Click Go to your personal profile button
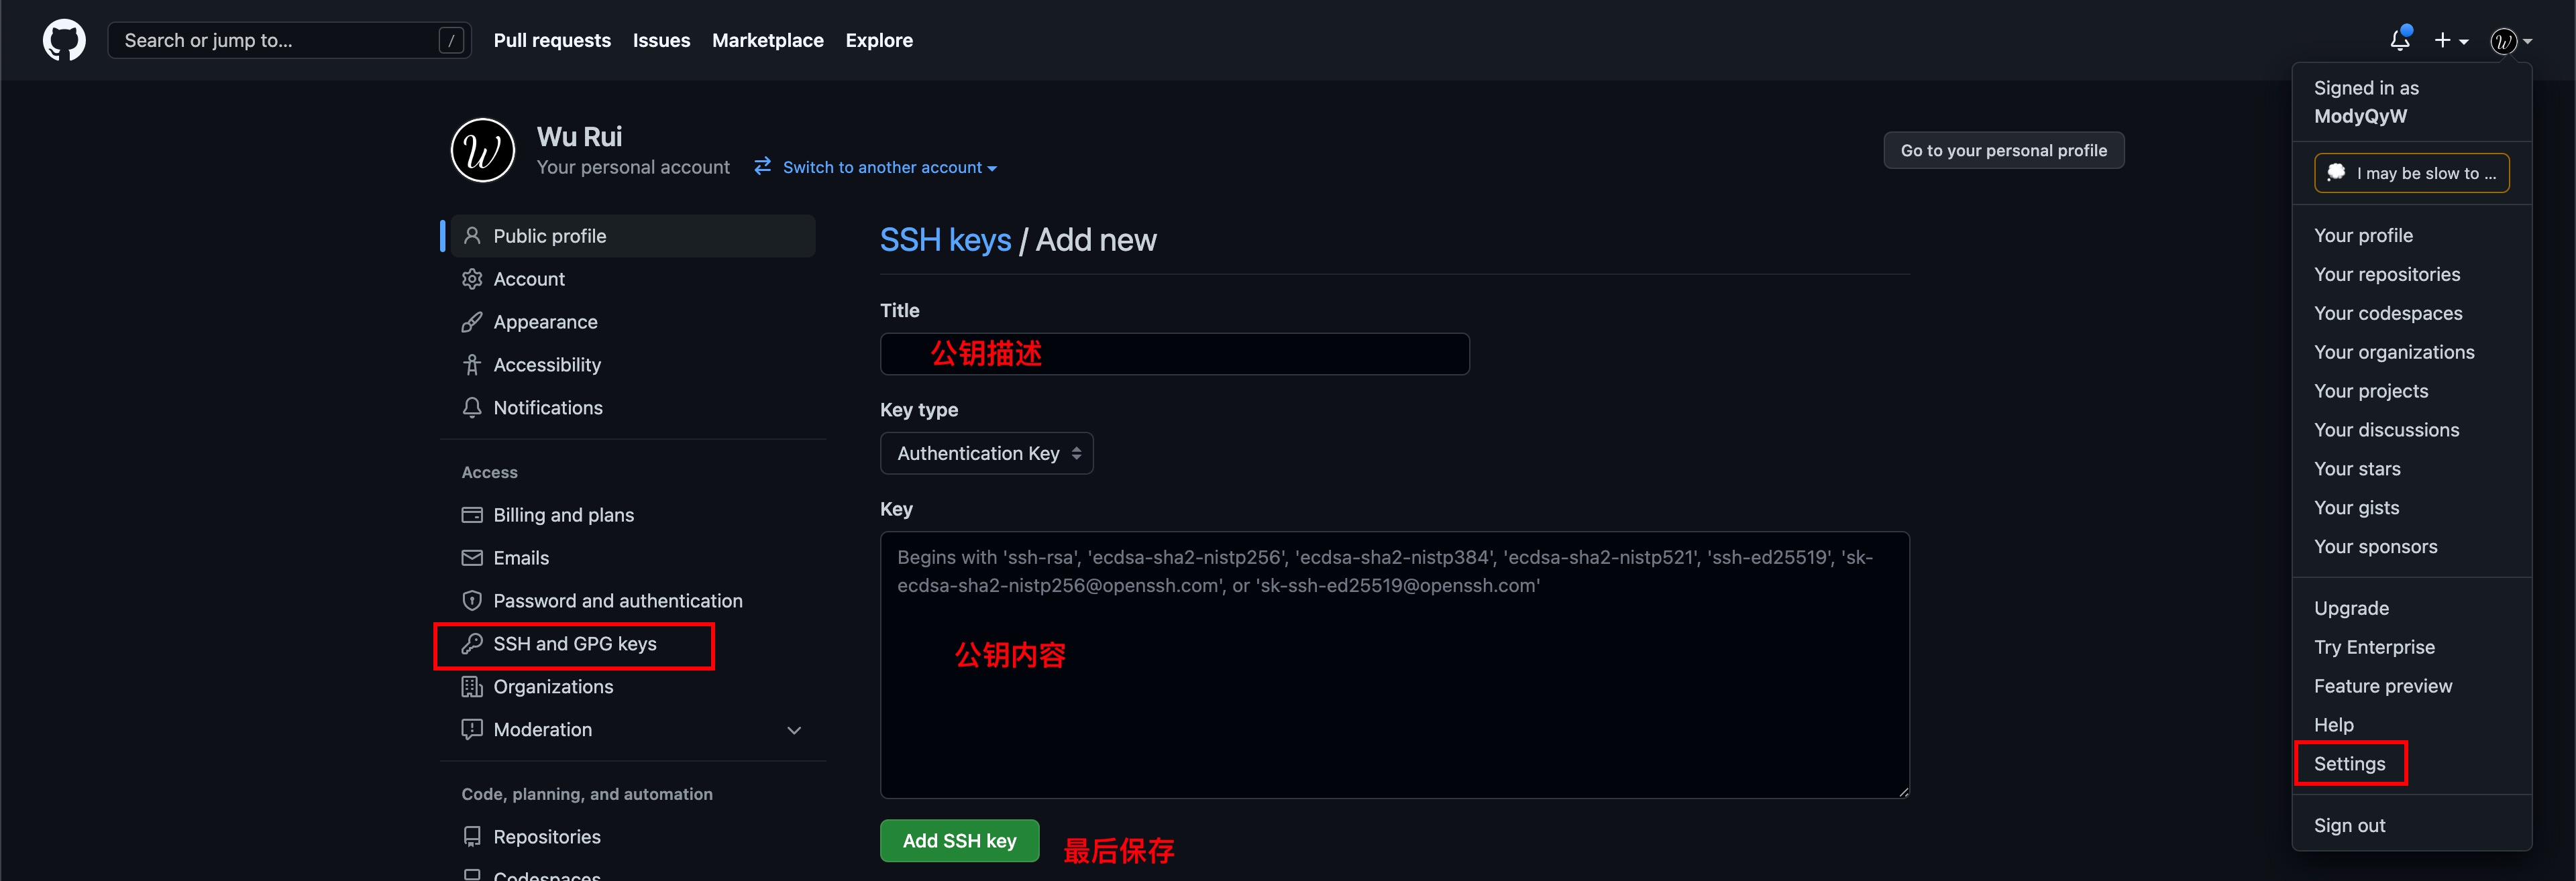 tap(2004, 150)
